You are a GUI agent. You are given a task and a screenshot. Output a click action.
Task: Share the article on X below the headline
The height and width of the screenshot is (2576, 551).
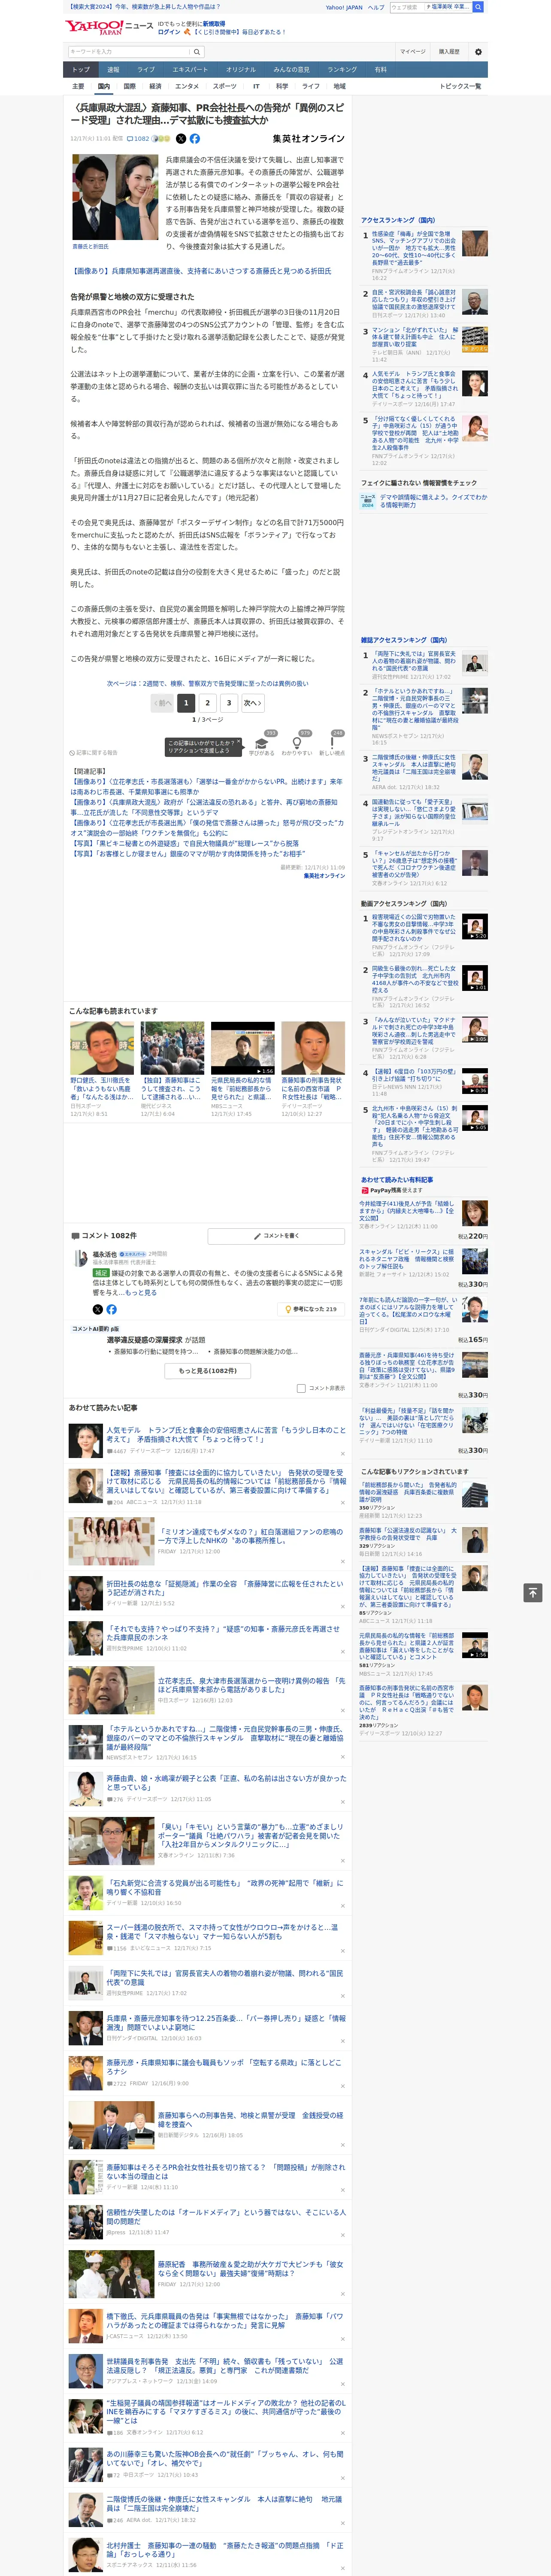[181, 139]
